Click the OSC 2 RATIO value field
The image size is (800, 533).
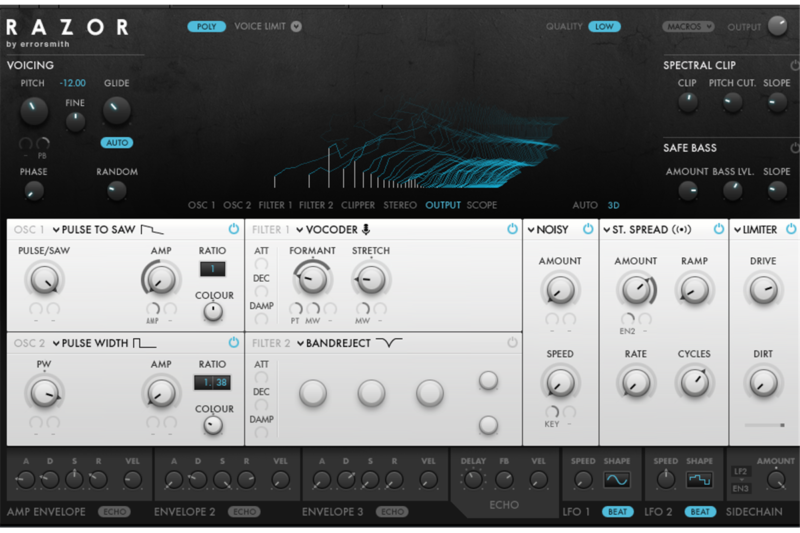tap(212, 383)
